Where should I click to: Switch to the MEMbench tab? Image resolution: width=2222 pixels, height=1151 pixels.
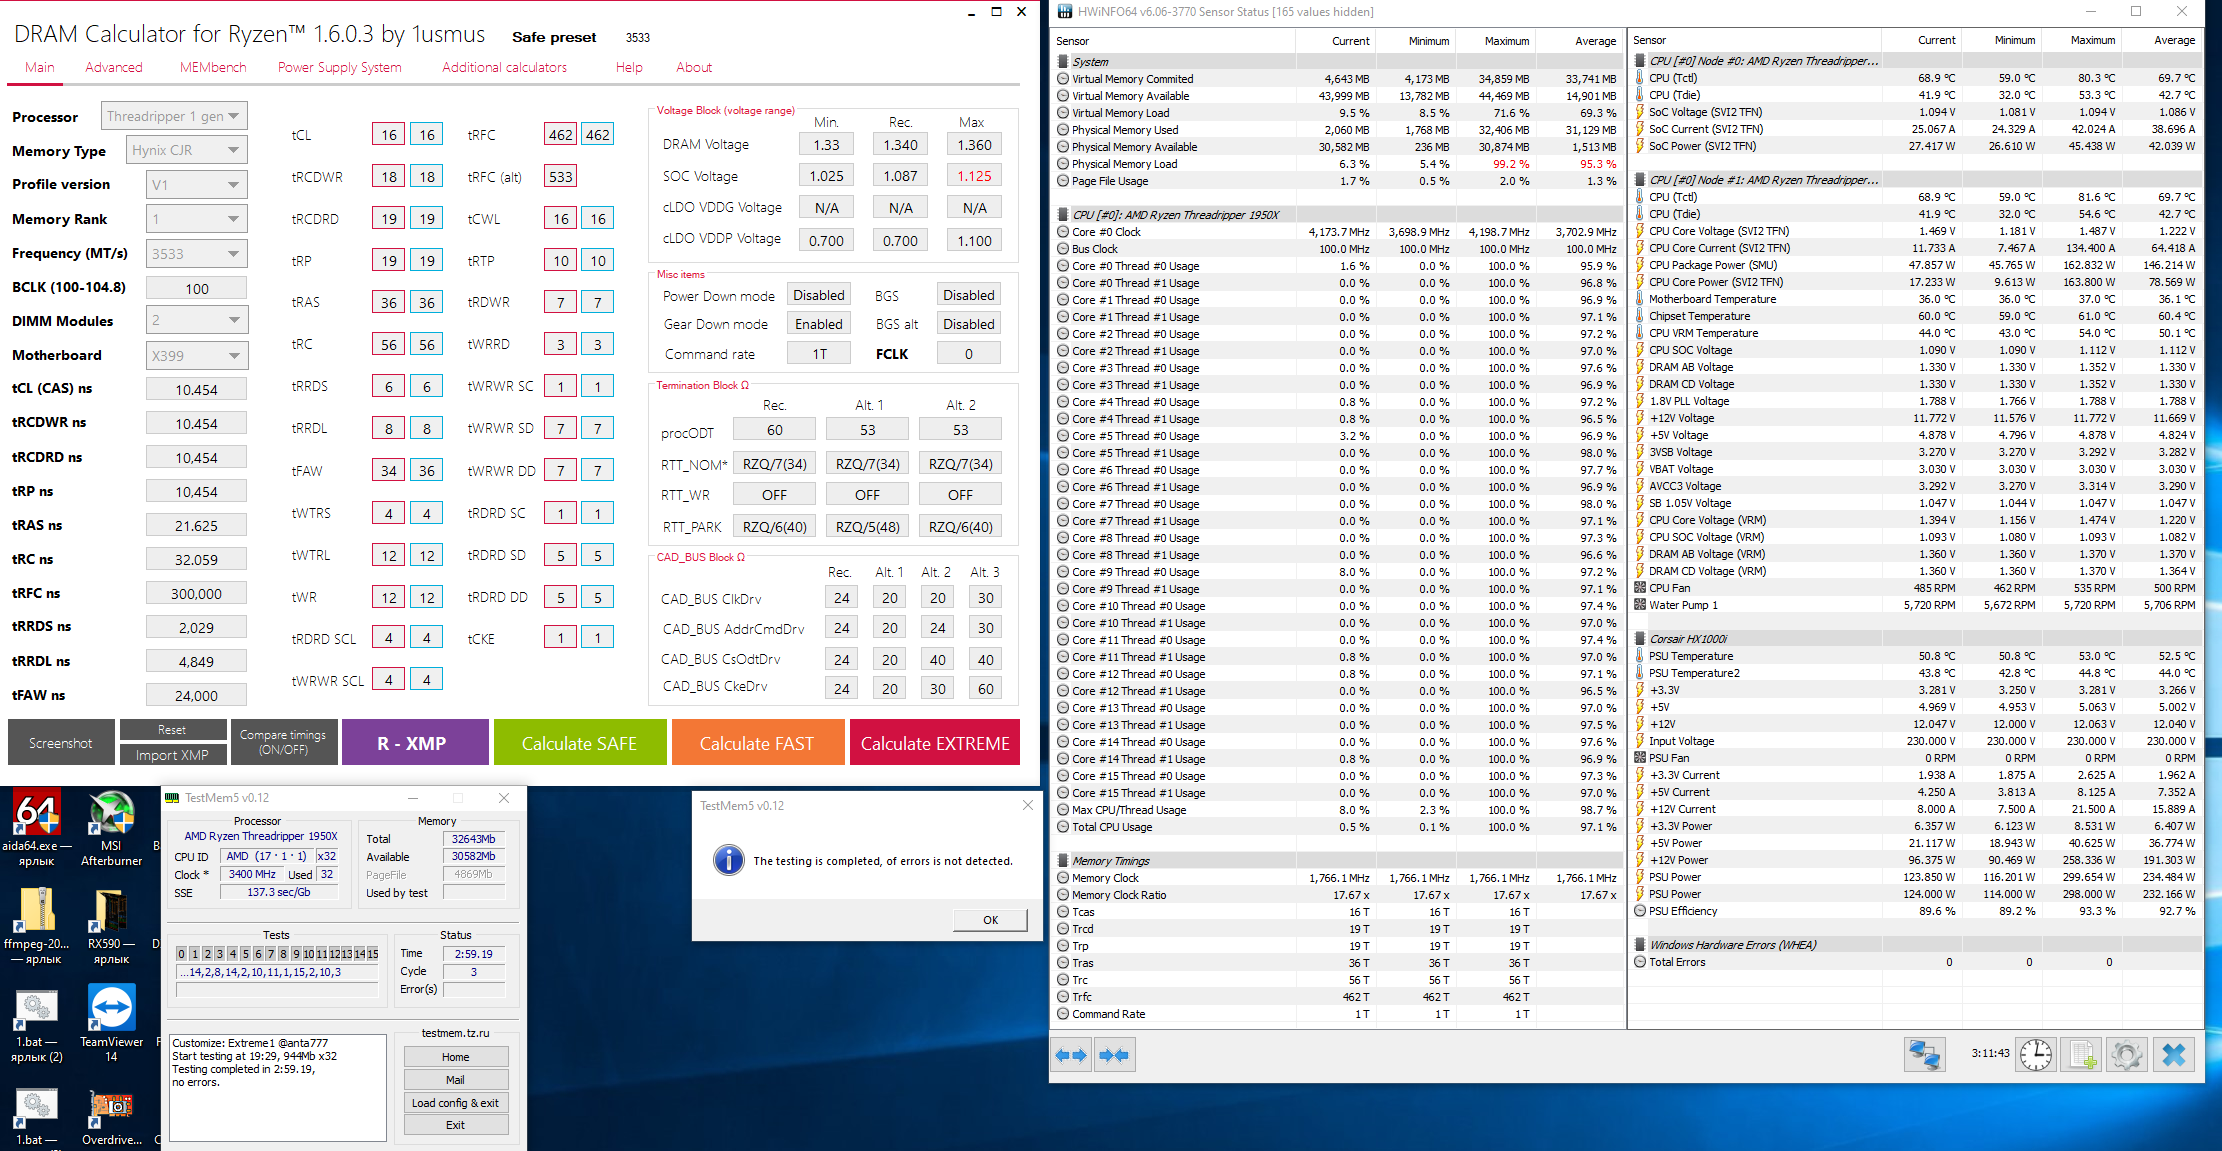tap(213, 67)
